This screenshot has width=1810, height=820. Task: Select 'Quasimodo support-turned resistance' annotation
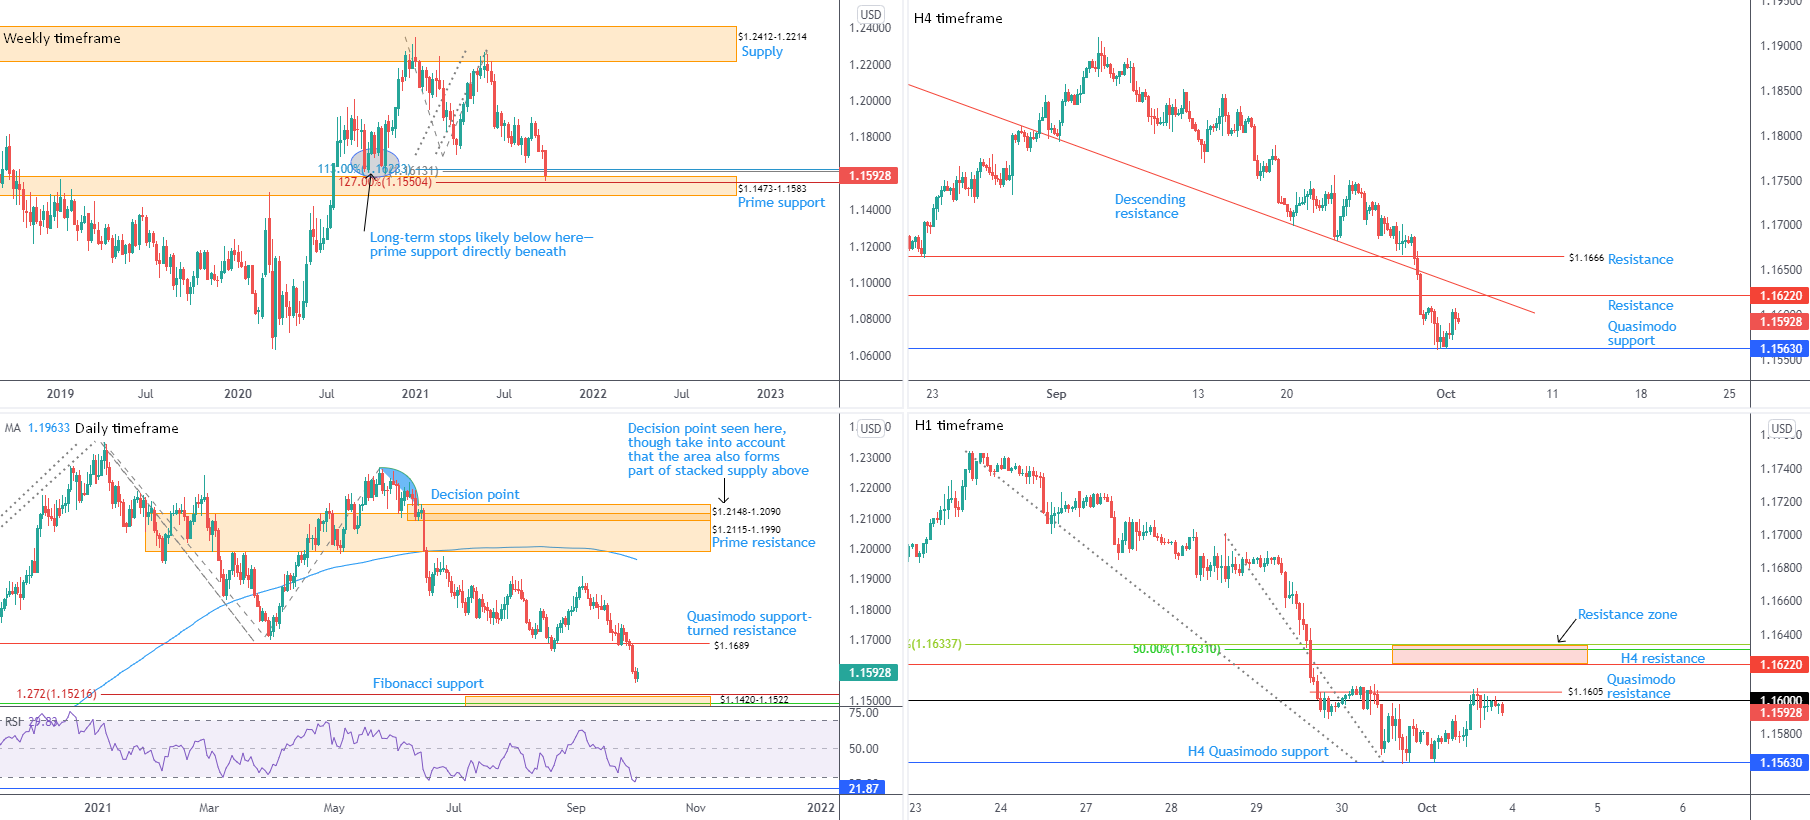click(749, 623)
